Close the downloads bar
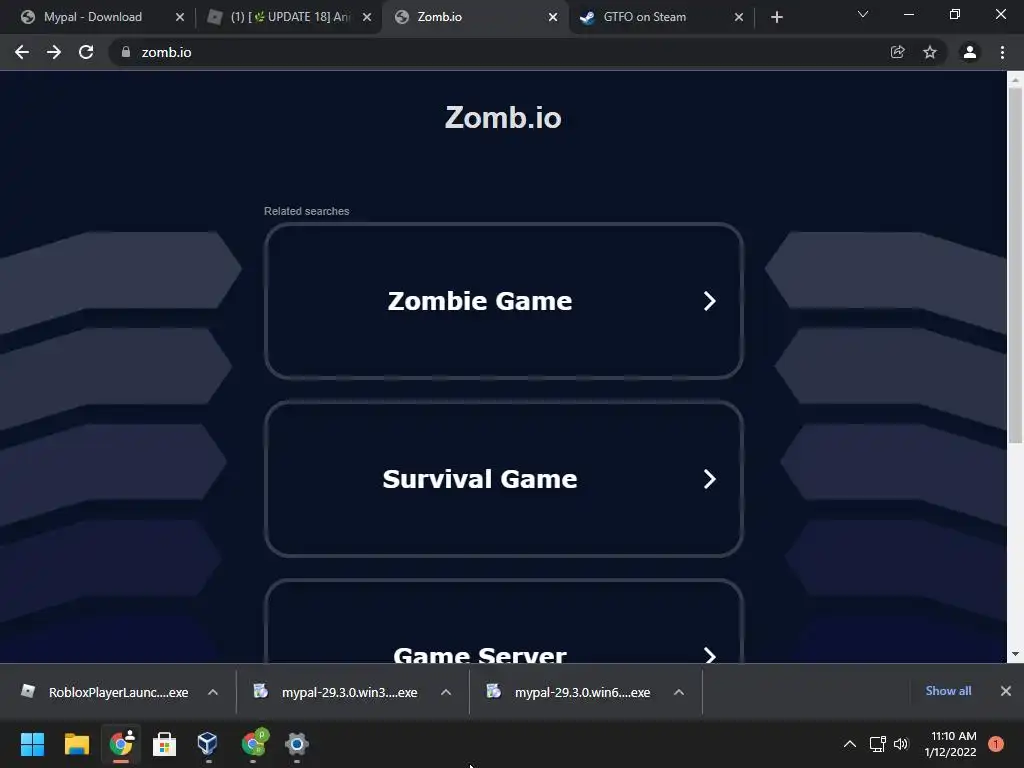 pyautogui.click(x=1006, y=691)
